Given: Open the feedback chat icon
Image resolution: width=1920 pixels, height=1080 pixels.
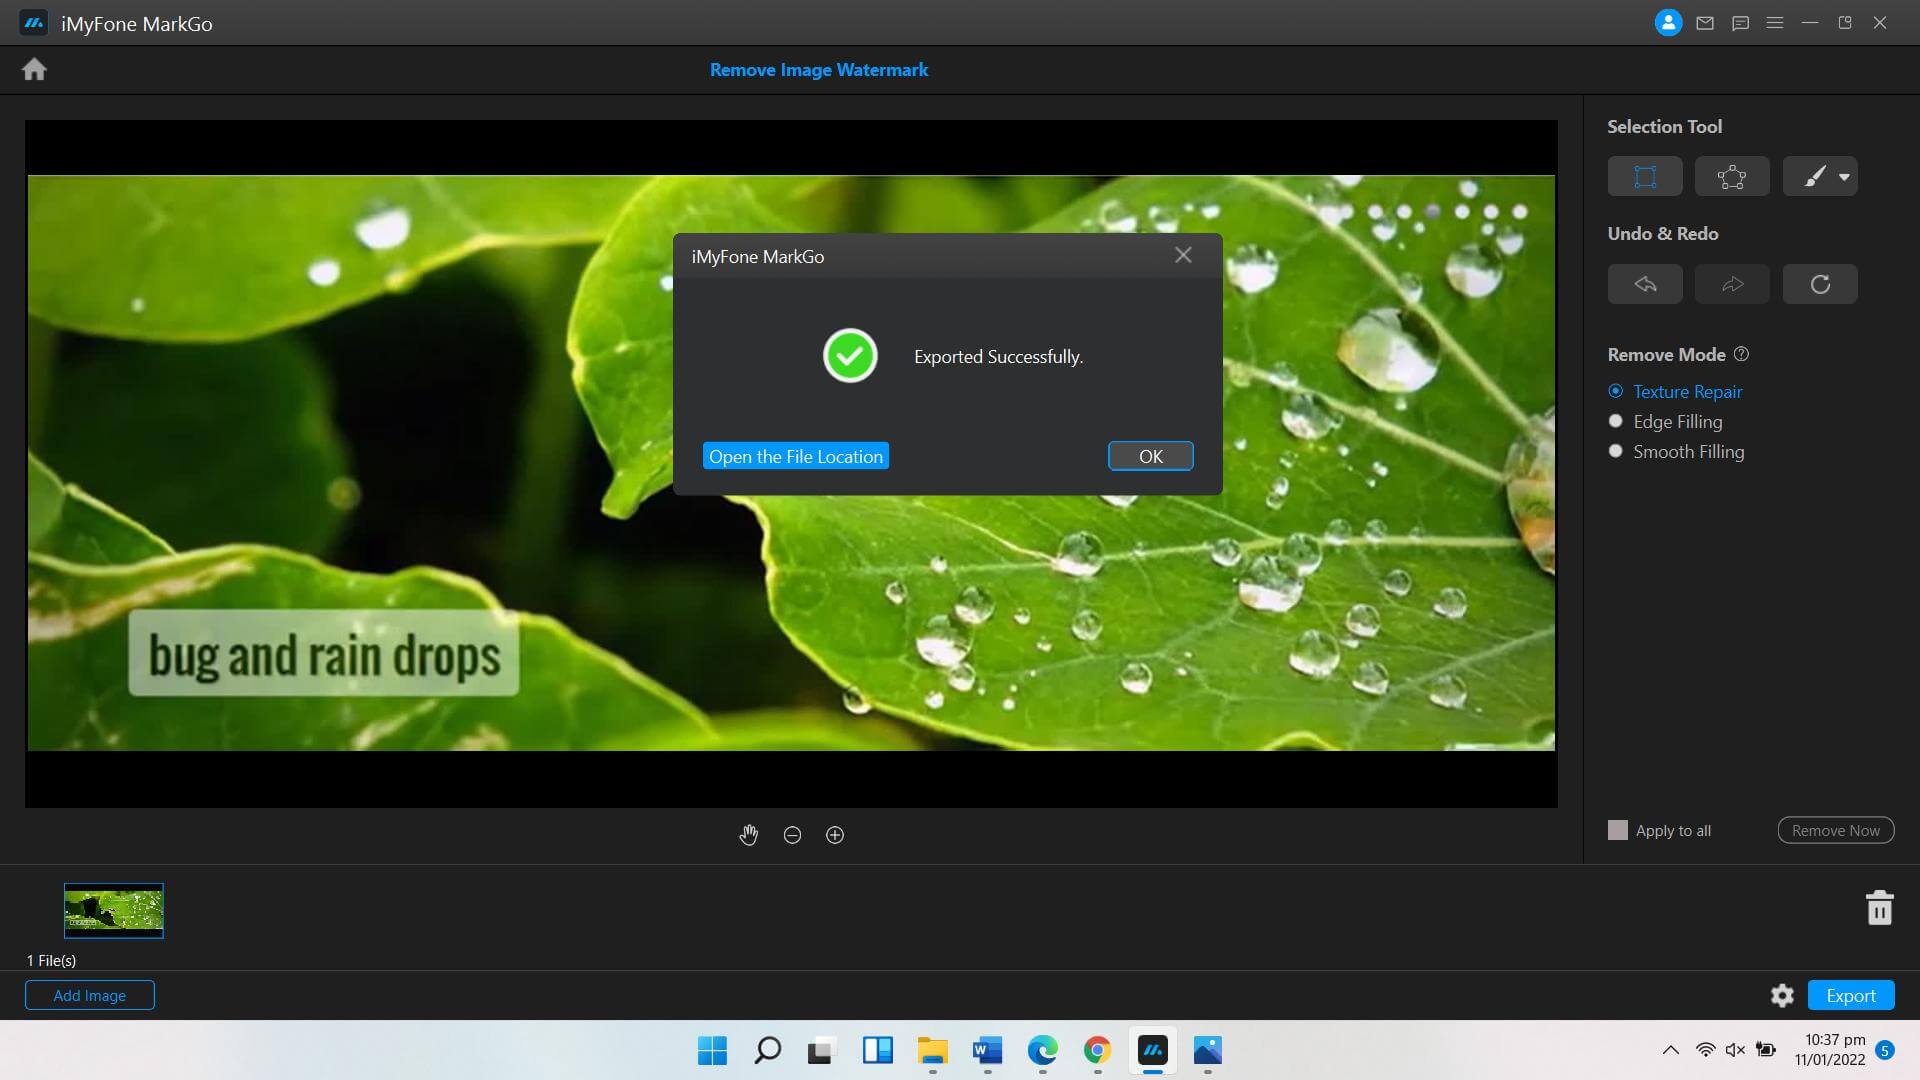Looking at the screenshot, I should [x=1740, y=22].
